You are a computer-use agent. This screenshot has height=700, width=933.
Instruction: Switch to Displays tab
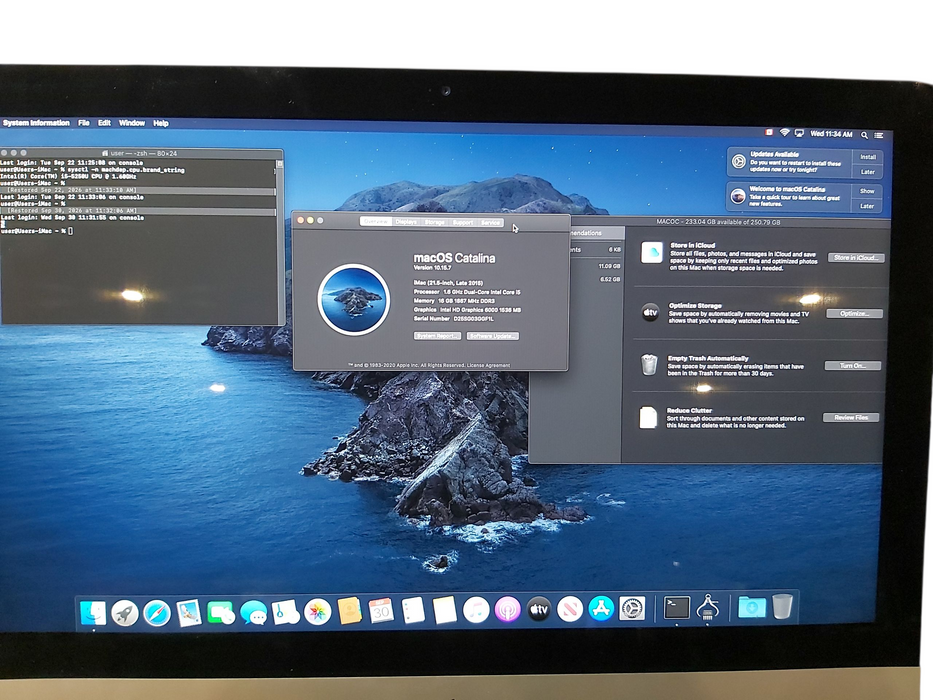[x=406, y=221]
